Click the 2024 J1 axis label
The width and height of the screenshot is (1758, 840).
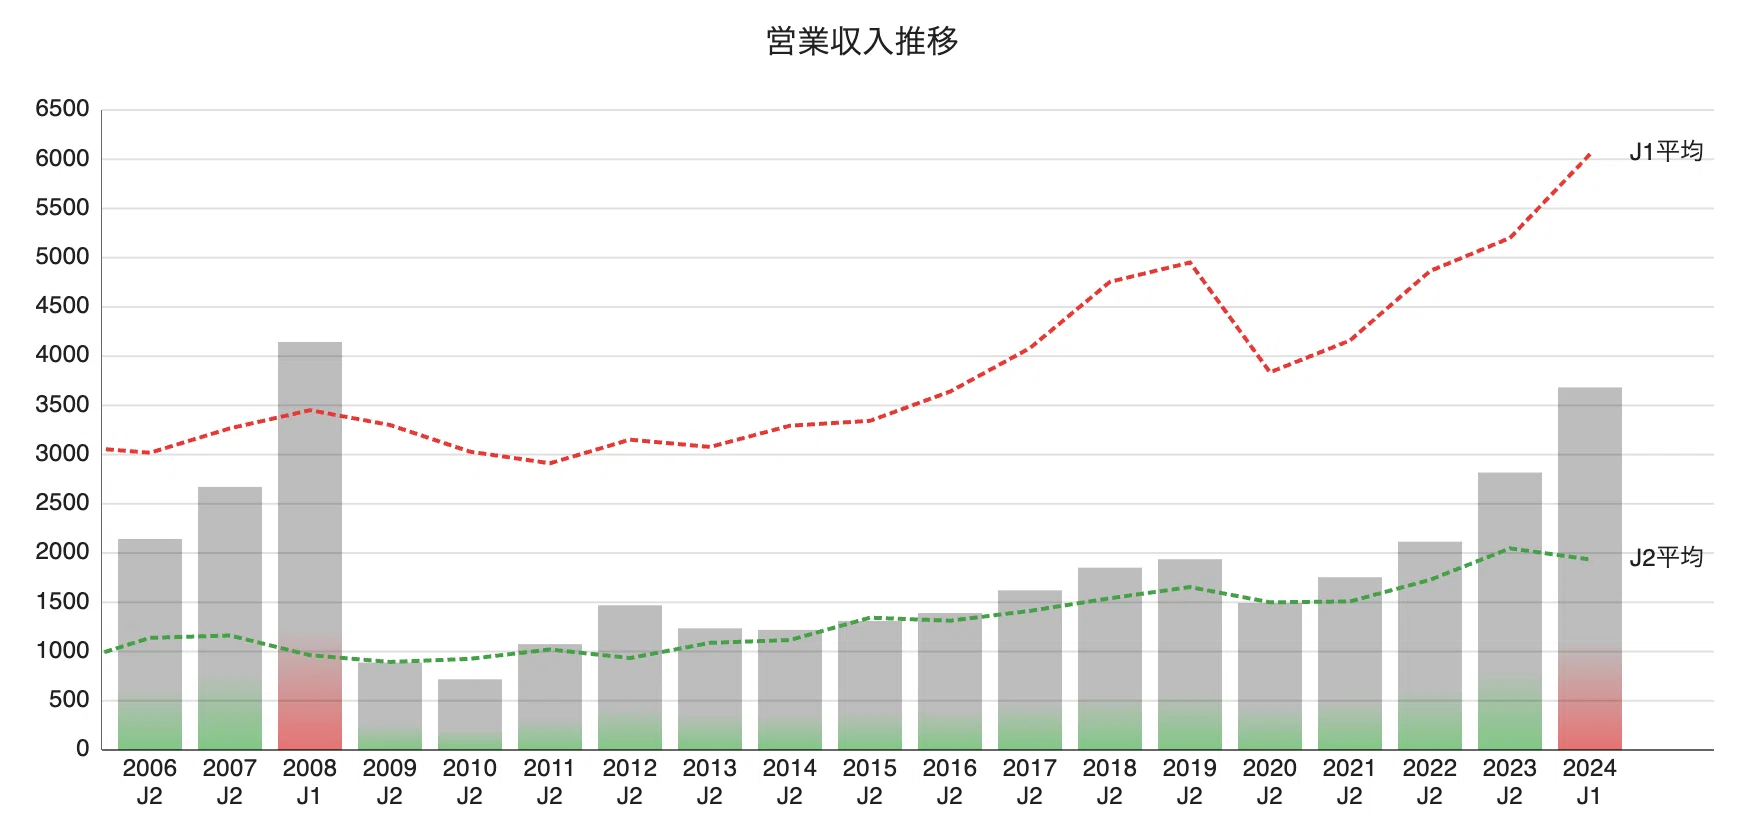click(1590, 782)
